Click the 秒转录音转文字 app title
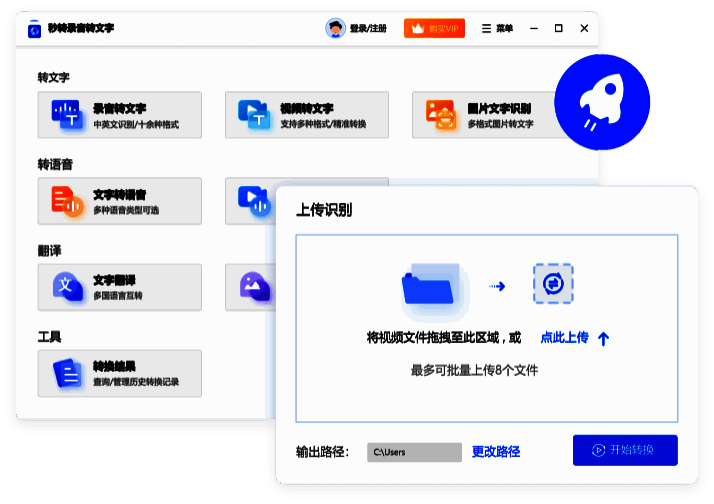Image resolution: width=714 pixels, height=504 pixels. click(81, 28)
